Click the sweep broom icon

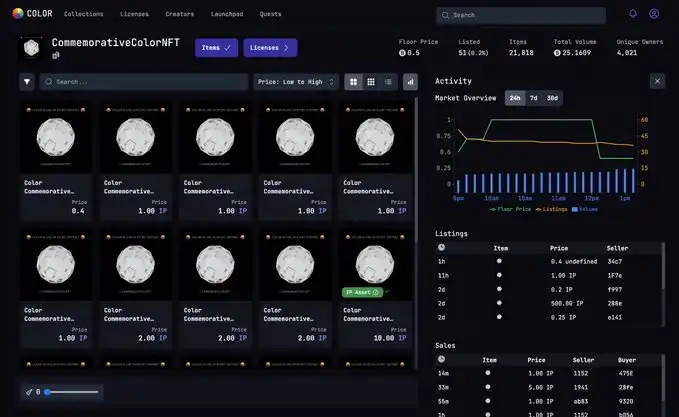29,392
